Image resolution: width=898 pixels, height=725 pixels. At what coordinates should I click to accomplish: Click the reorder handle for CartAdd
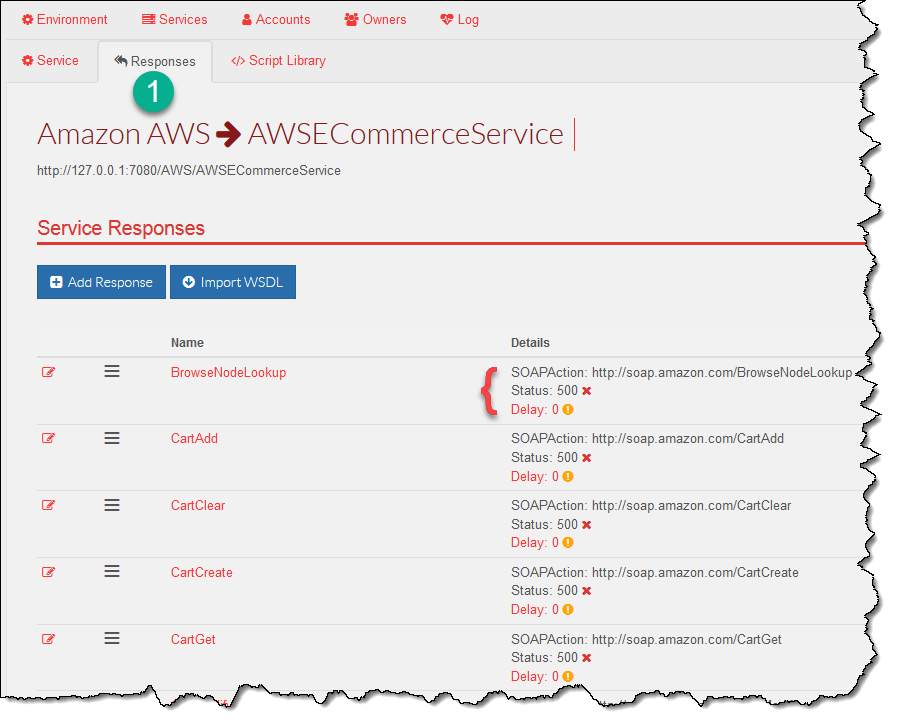point(112,438)
